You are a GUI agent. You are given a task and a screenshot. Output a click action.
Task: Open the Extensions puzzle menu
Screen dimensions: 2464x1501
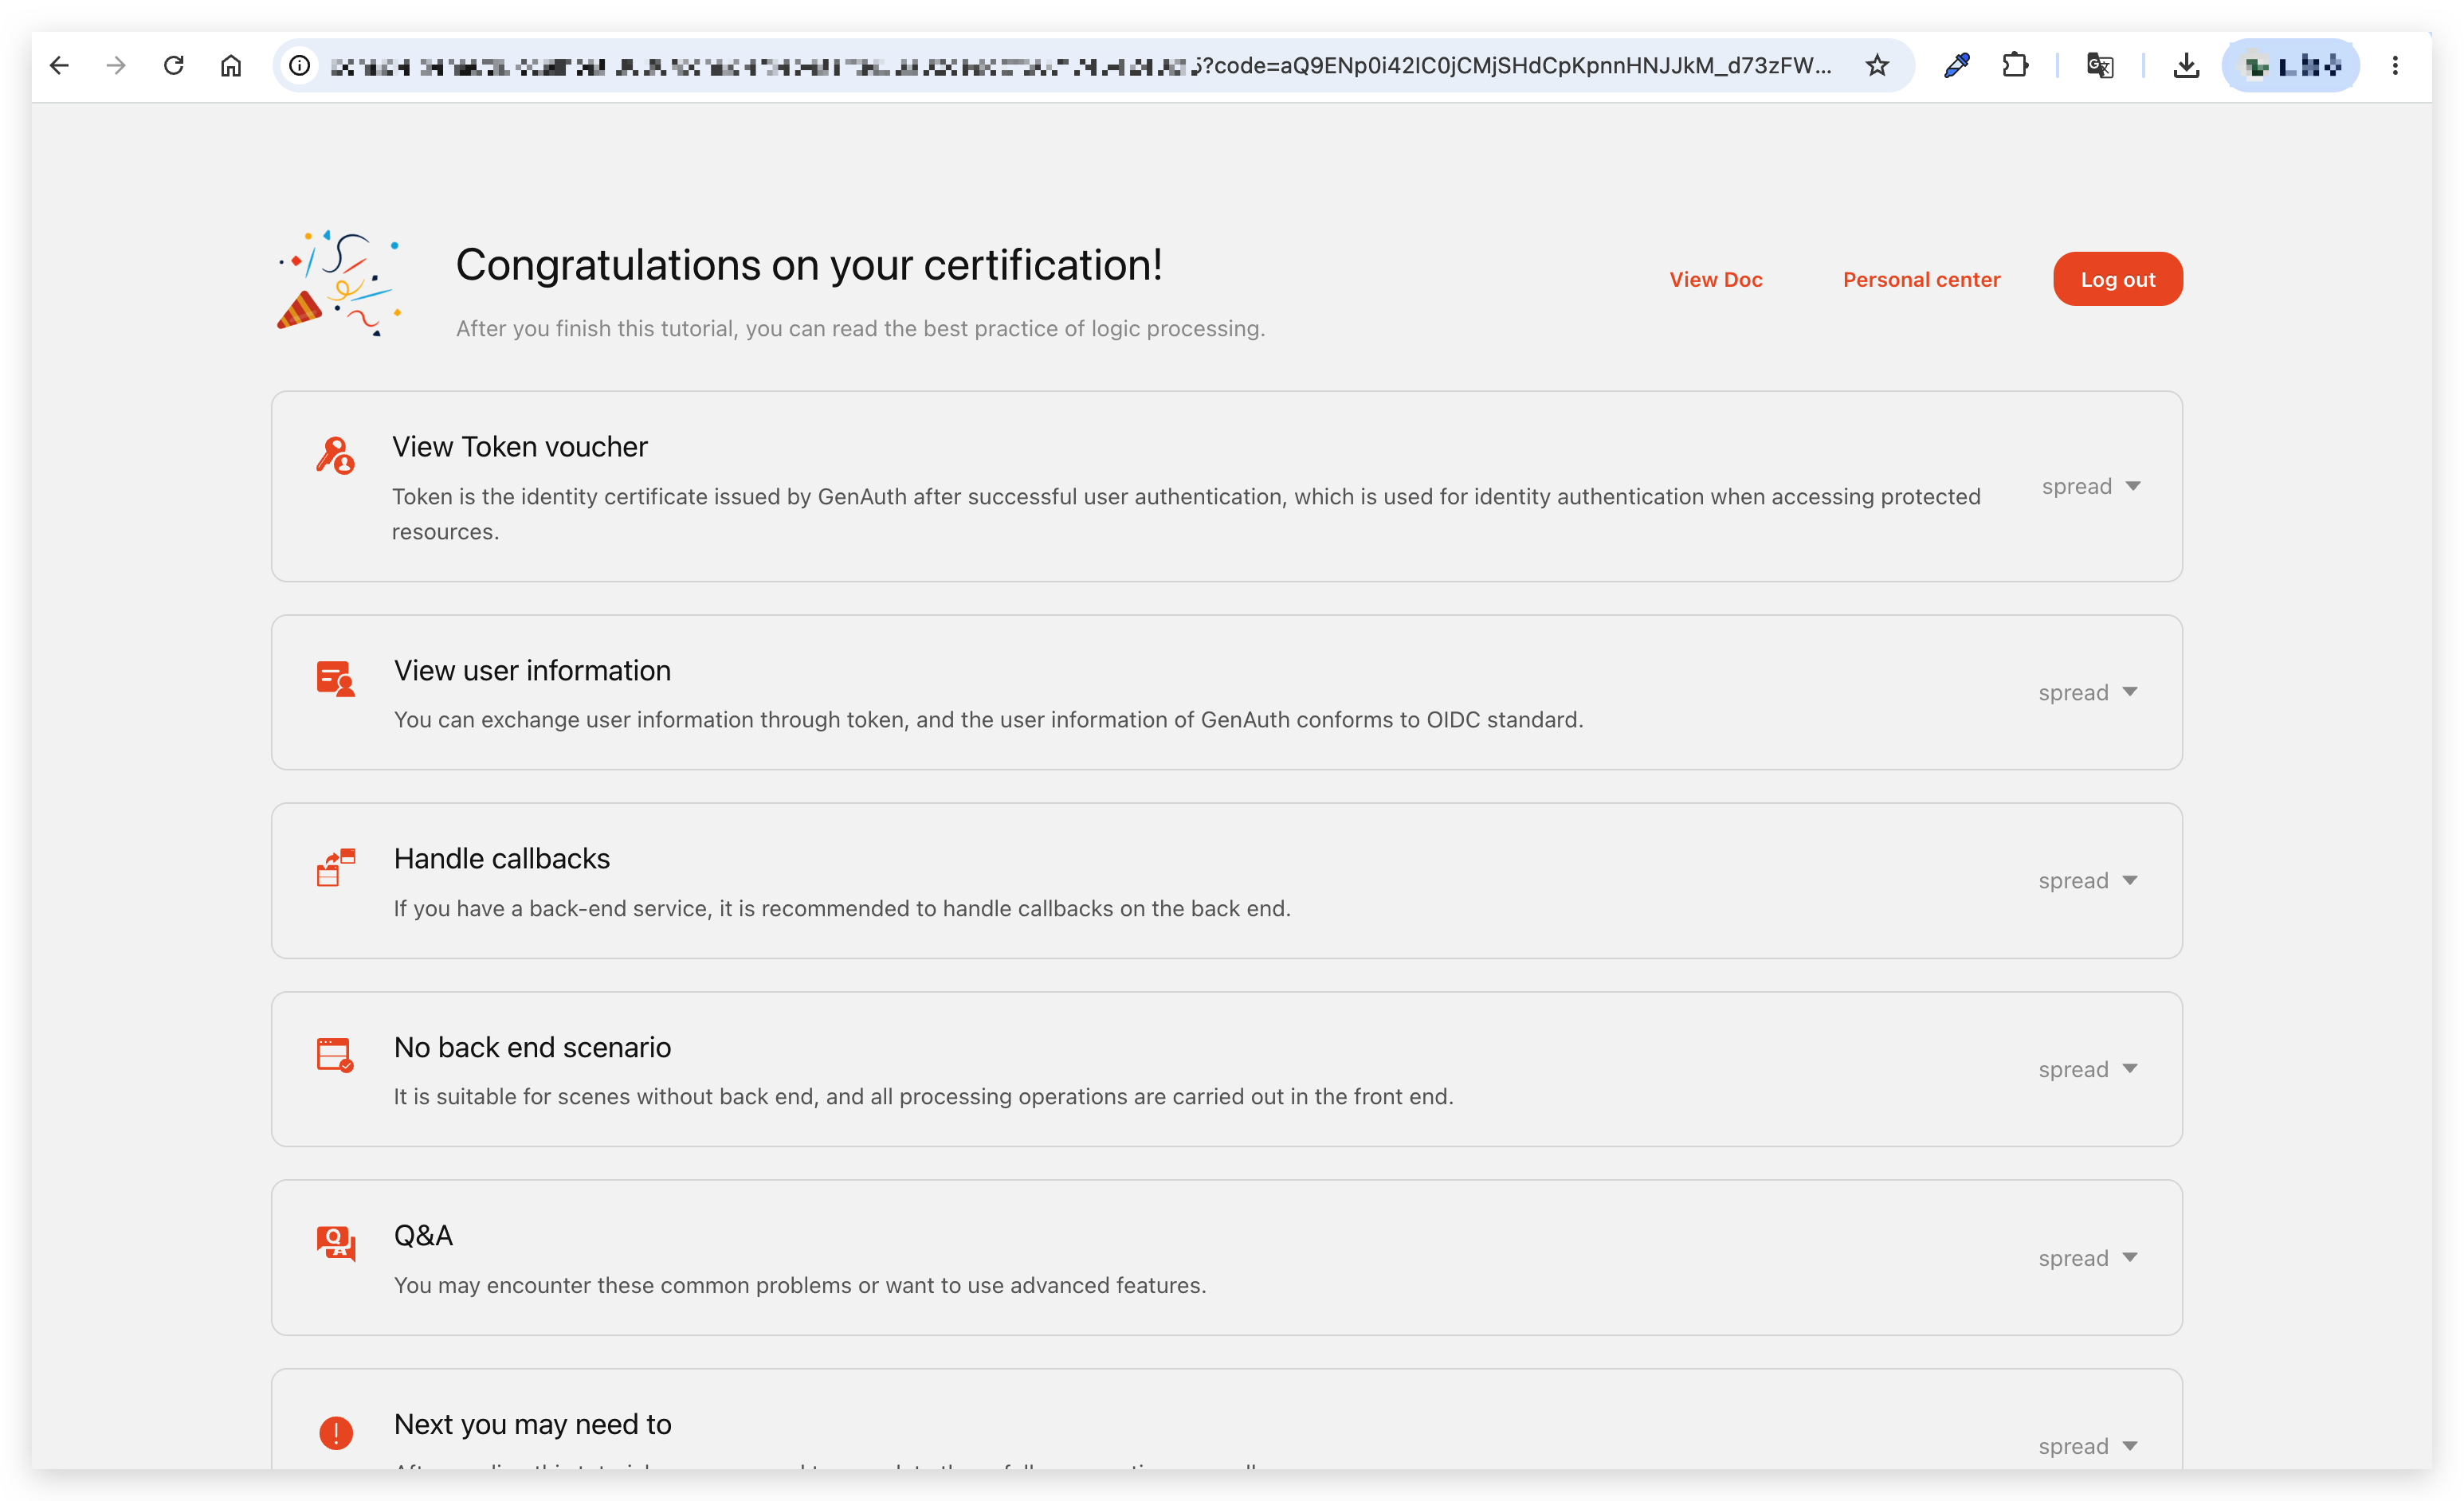2015,66
